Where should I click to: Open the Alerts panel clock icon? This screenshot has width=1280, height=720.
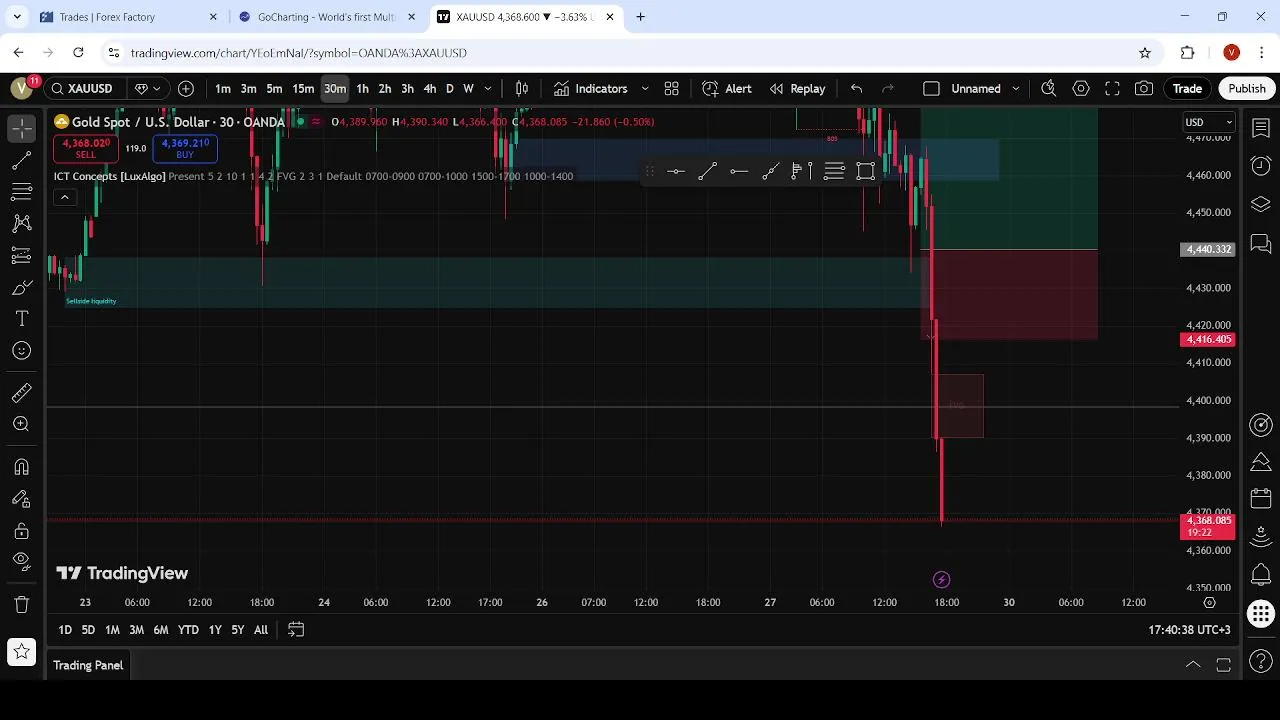[1261, 166]
